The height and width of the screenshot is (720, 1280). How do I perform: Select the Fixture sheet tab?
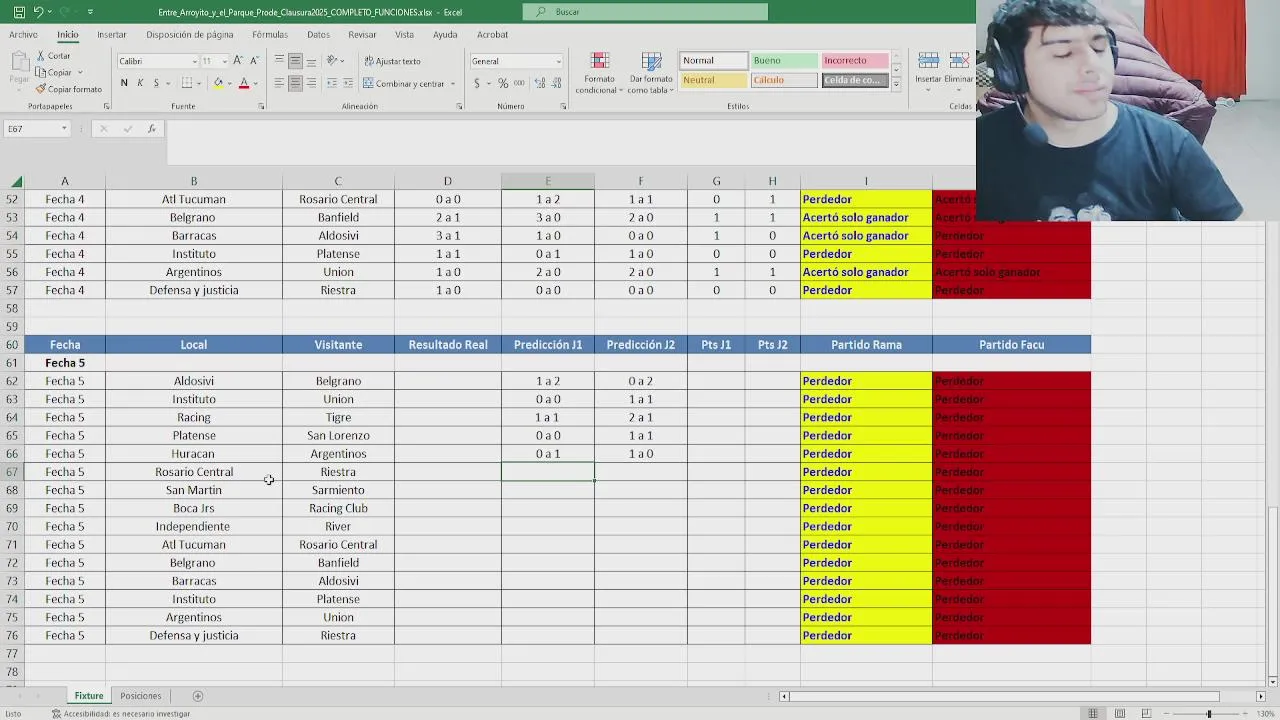coord(88,696)
